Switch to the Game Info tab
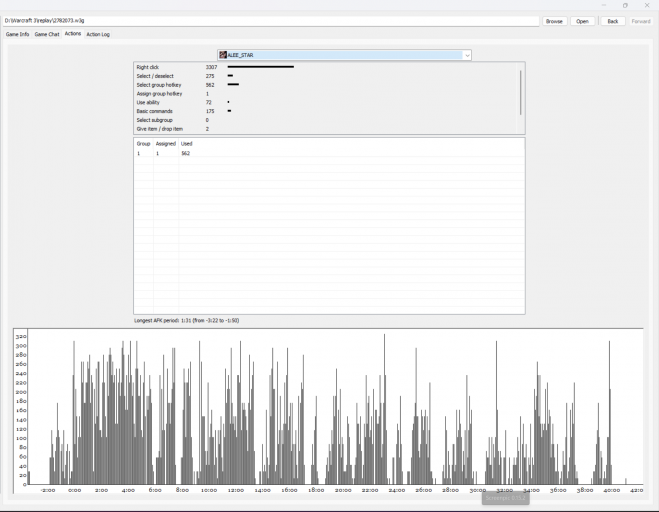The image size is (659, 512). pyautogui.click(x=17, y=34)
